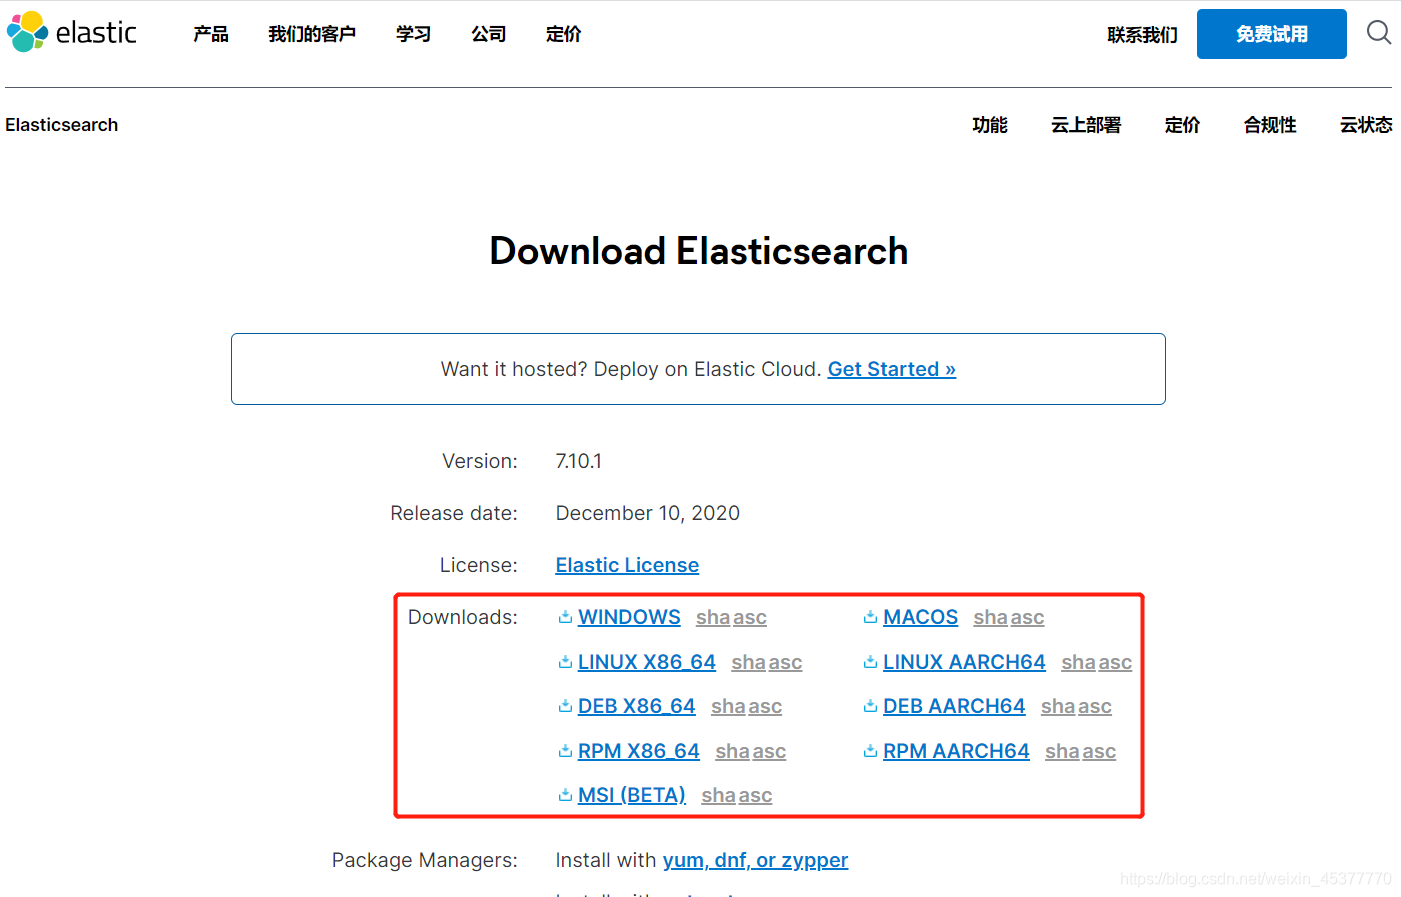The image size is (1401, 897).
Task: Open the 公司 menu
Action: 489,34
